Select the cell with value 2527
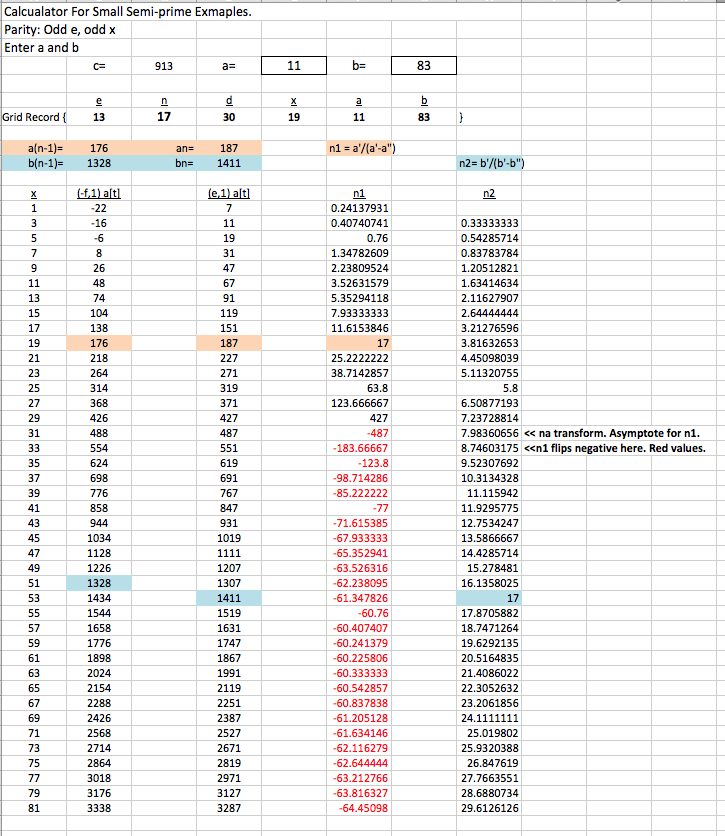This screenshot has height=836, width=725. point(229,733)
